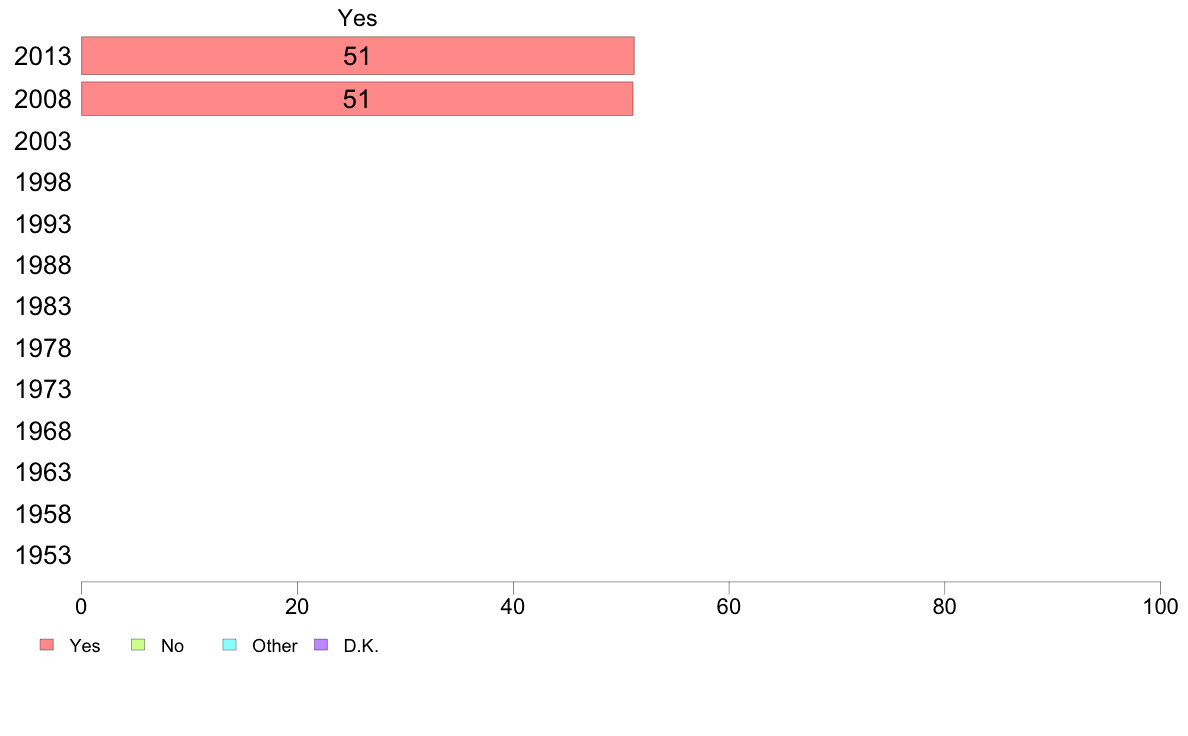The width and height of the screenshot is (1188, 736).
Task: Click the 100 tick on the x-axis
Action: pos(1160,605)
